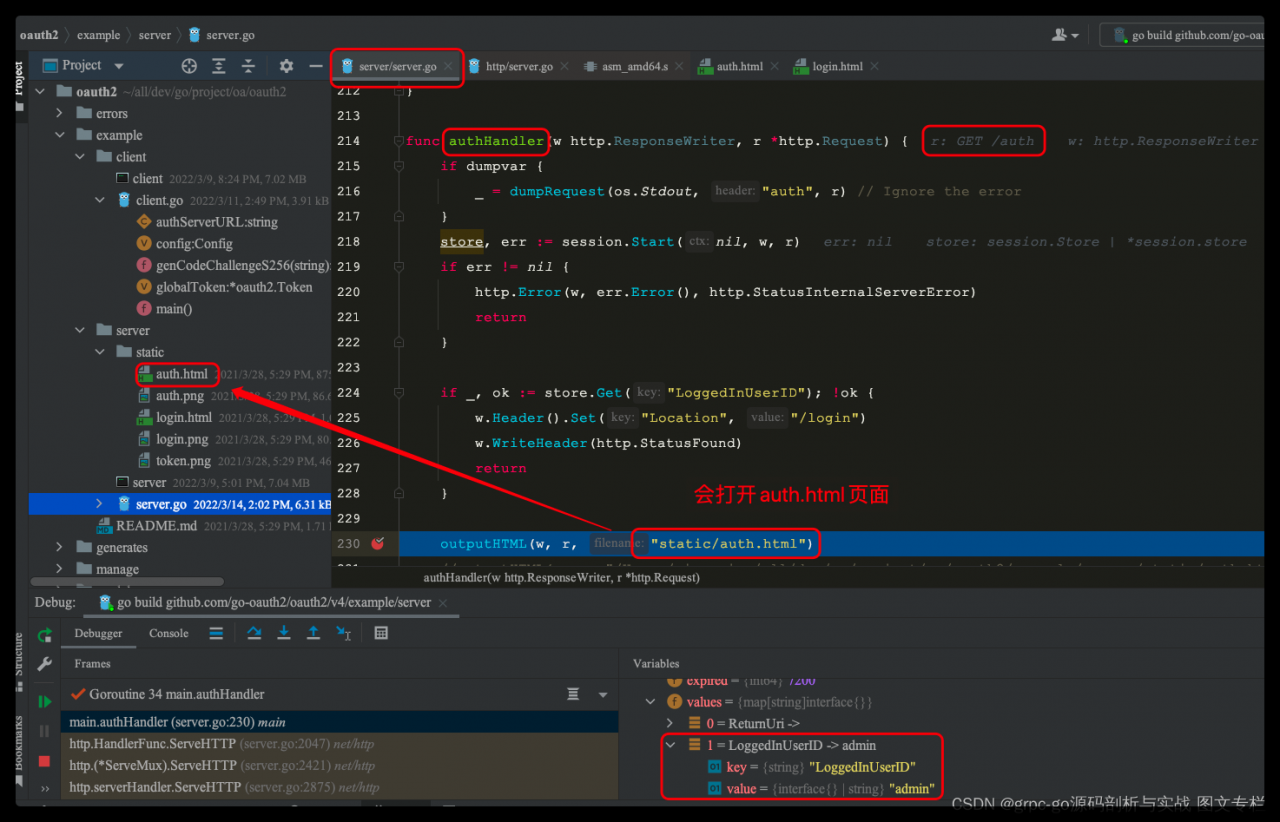Pause the running program
1280x822 pixels.
click(x=44, y=731)
